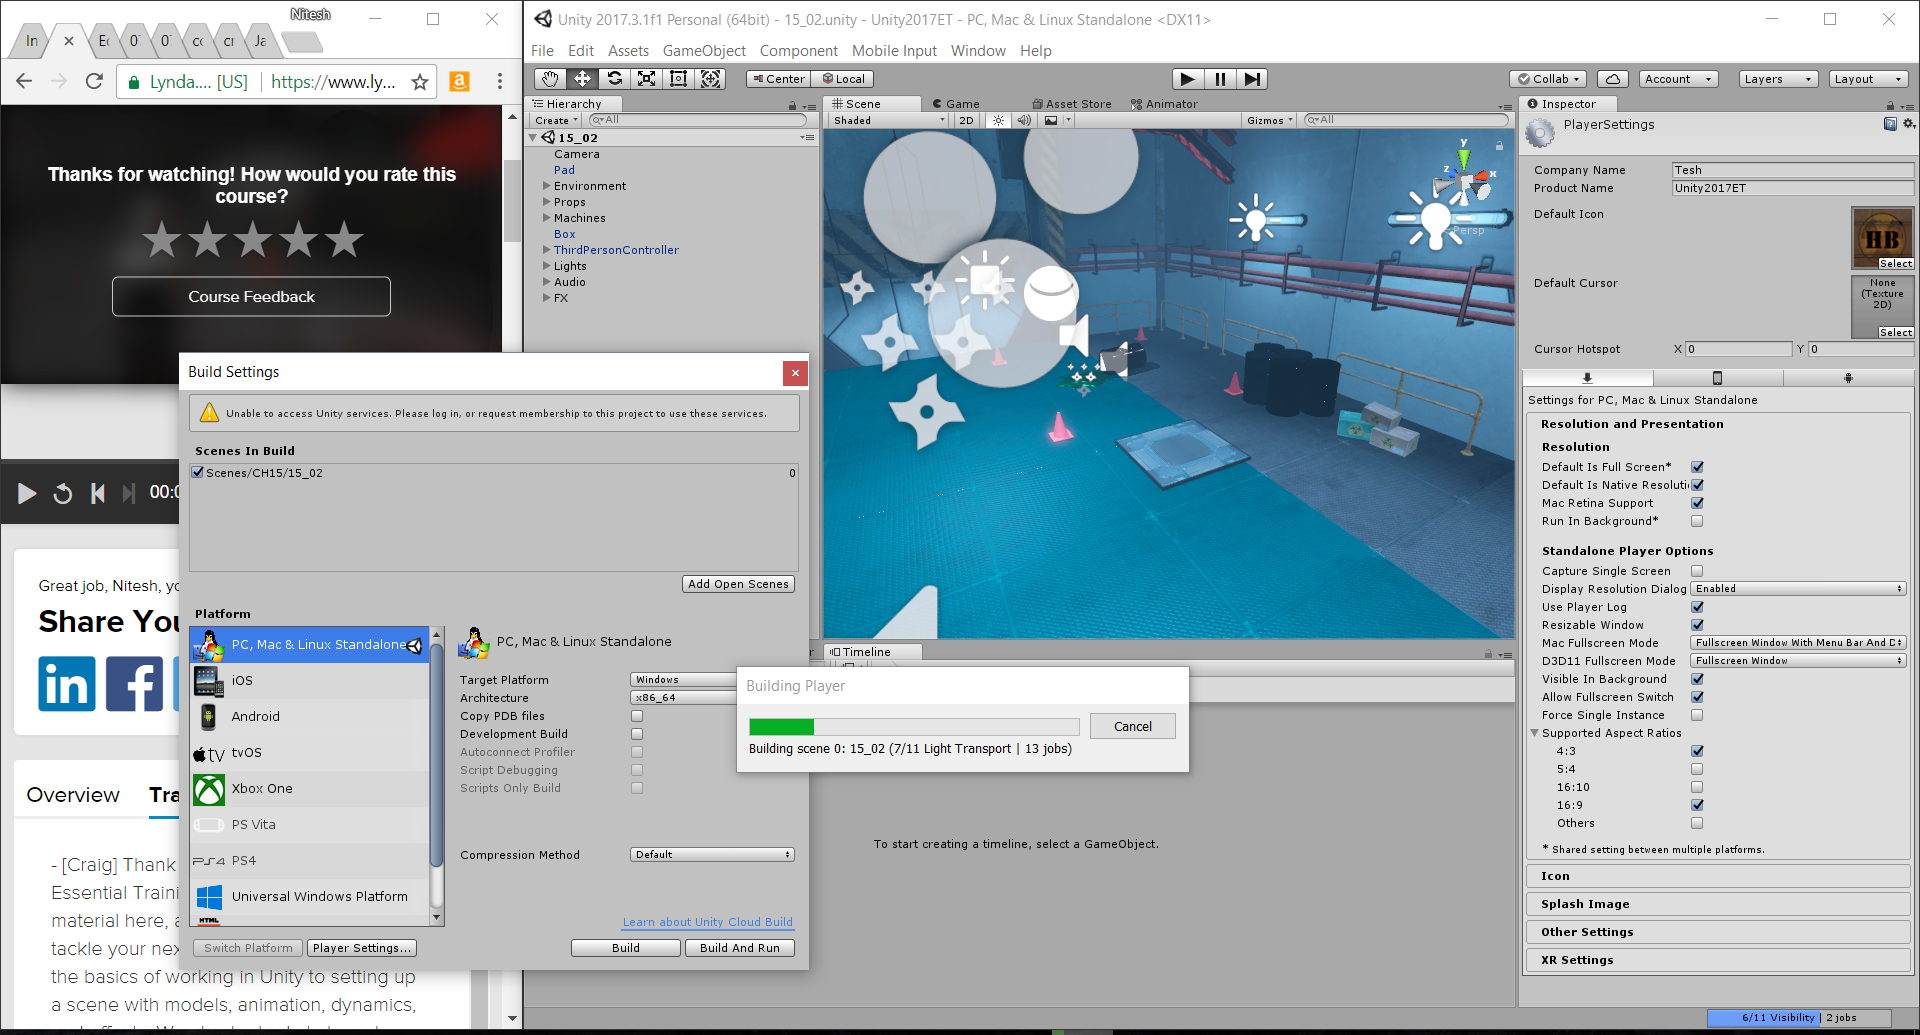Viewport: 1920px width, 1035px height.
Task: Click the Default Icon HB thumbnail
Action: coord(1882,238)
